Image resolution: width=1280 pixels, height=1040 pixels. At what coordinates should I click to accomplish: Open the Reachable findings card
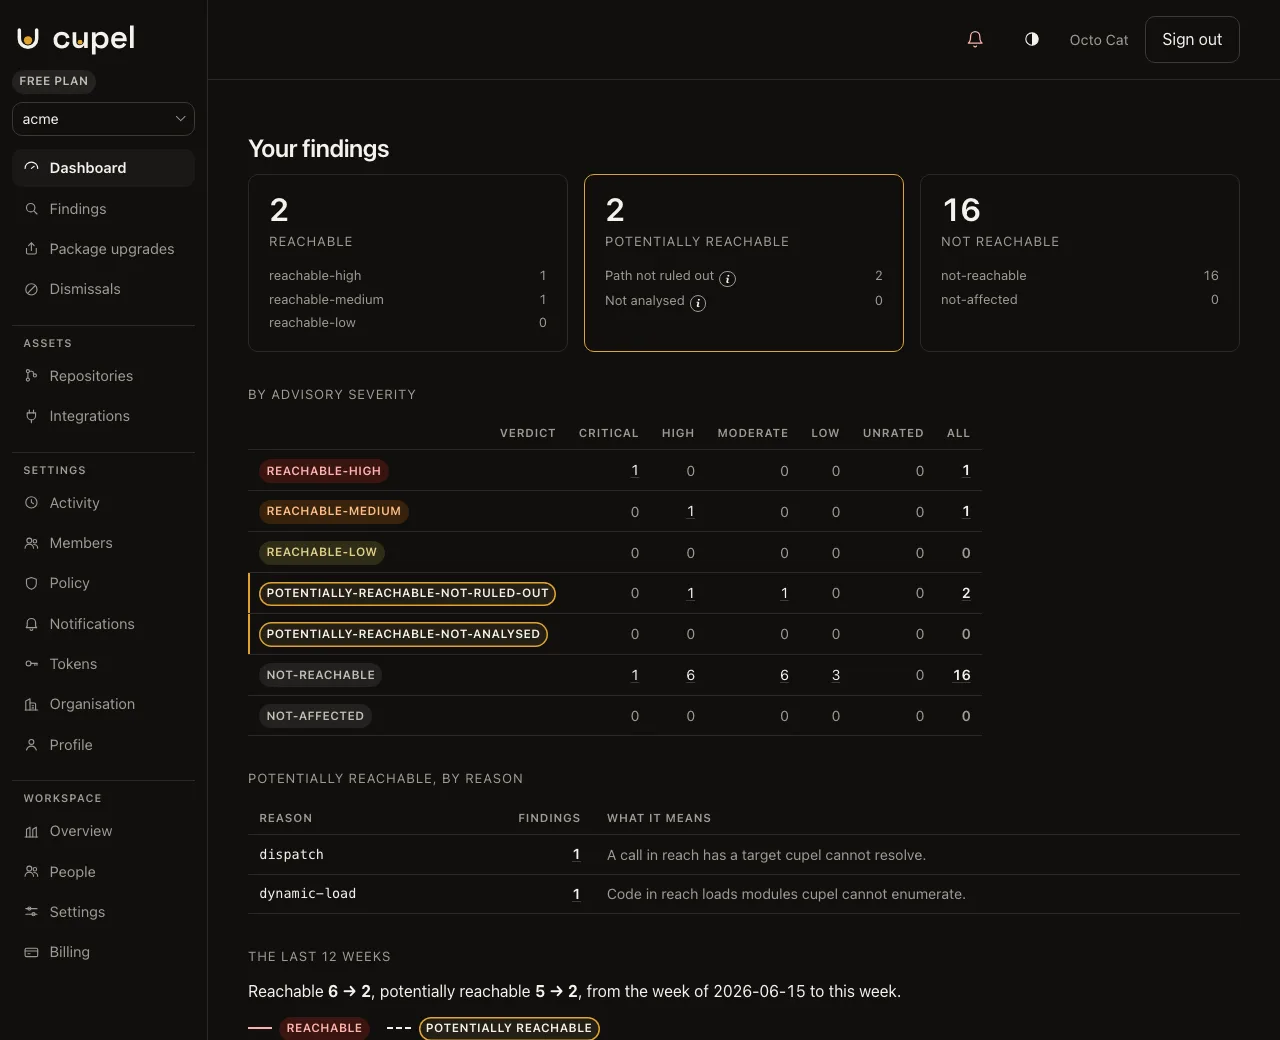coord(408,263)
